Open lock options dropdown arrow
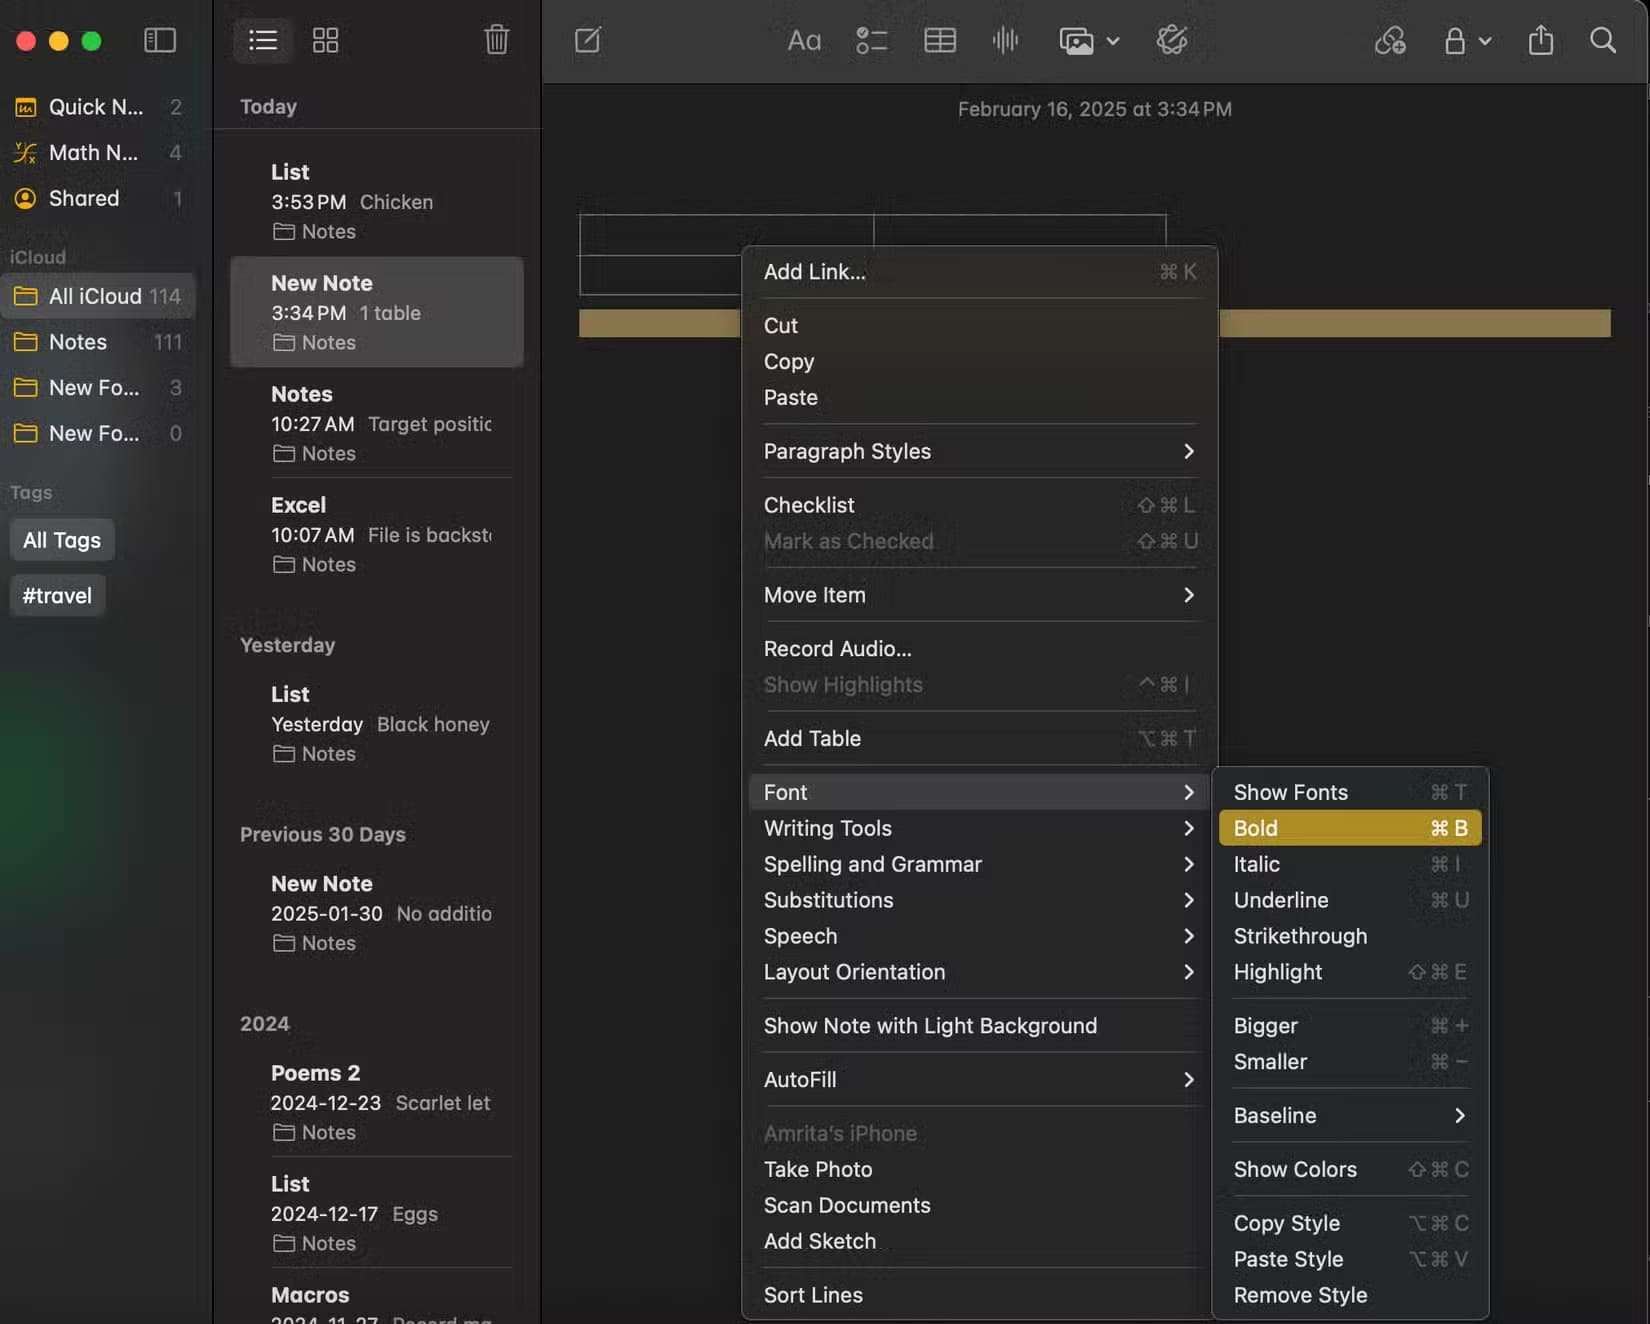Viewport: 1650px width, 1324px height. coord(1485,41)
